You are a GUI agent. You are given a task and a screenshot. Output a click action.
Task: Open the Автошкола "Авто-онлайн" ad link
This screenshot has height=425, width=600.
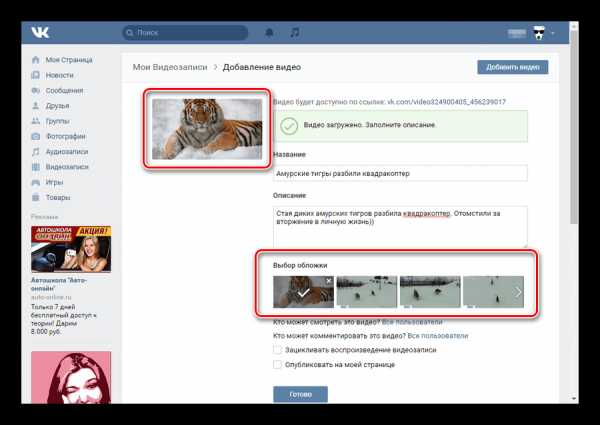(x=59, y=284)
